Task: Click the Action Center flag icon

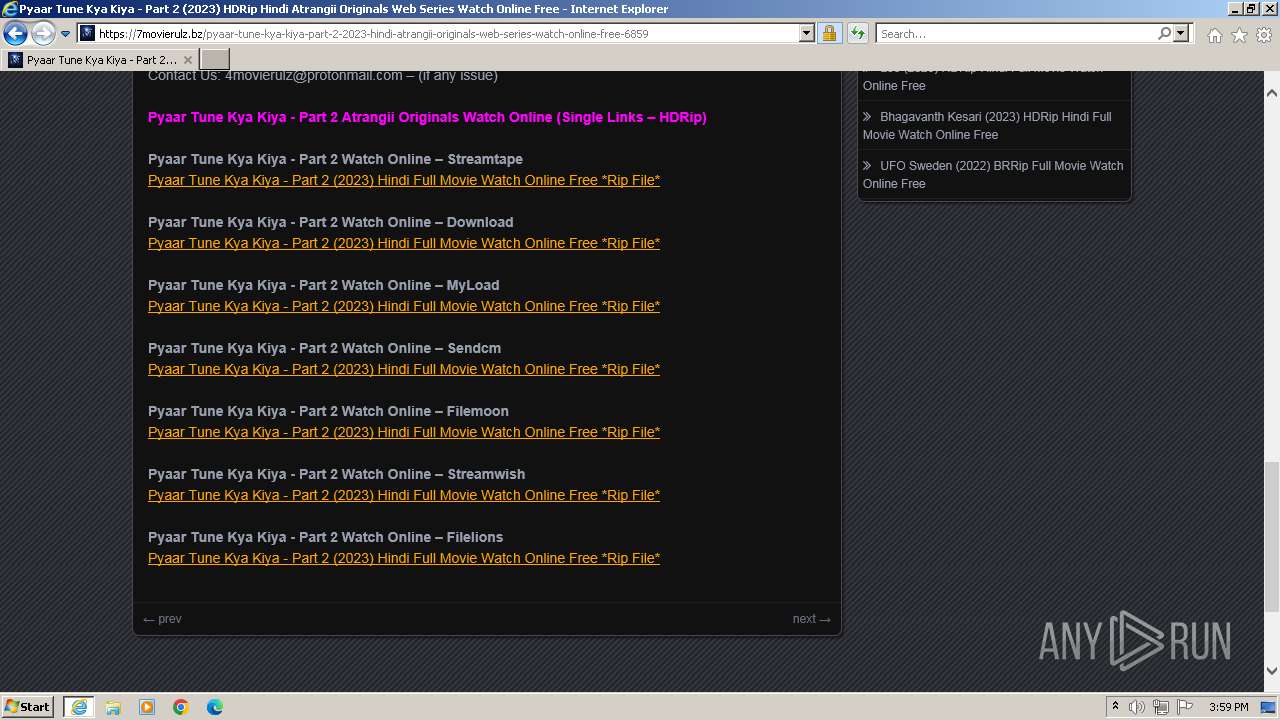Action: coord(1185,707)
